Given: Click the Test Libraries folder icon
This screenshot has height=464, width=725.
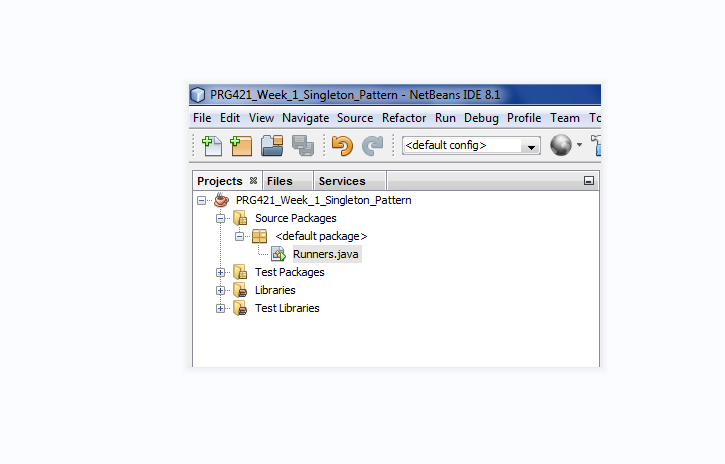Looking at the screenshot, I should [240, 308].
